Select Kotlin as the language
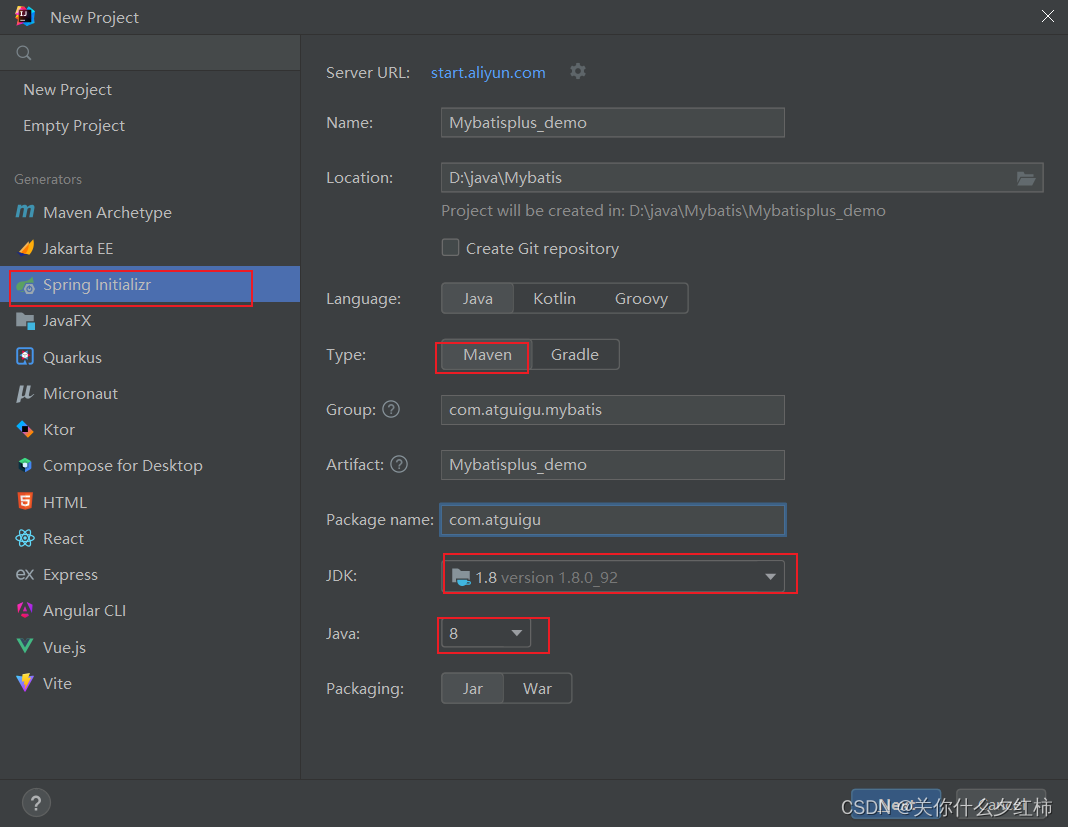This screenshot has height=827, width=1068. click(x=554, y=298)
